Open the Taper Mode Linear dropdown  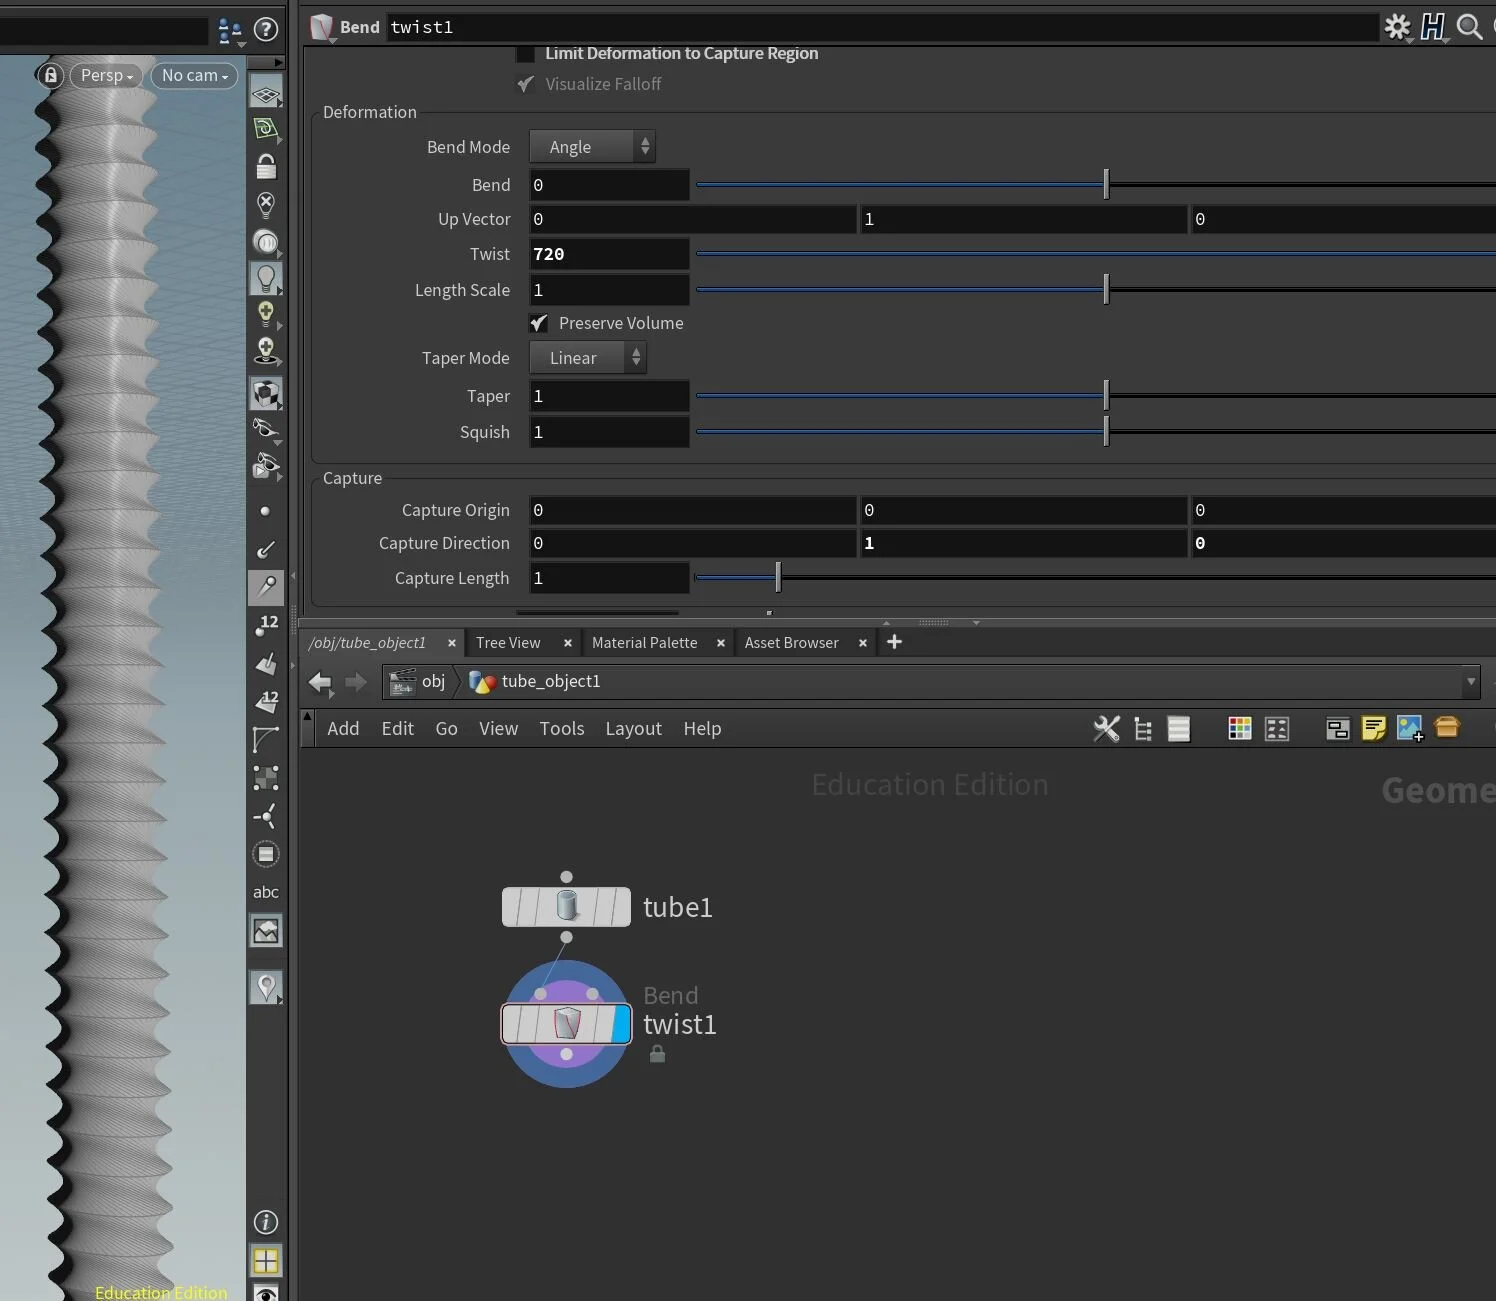click(588, 358)
